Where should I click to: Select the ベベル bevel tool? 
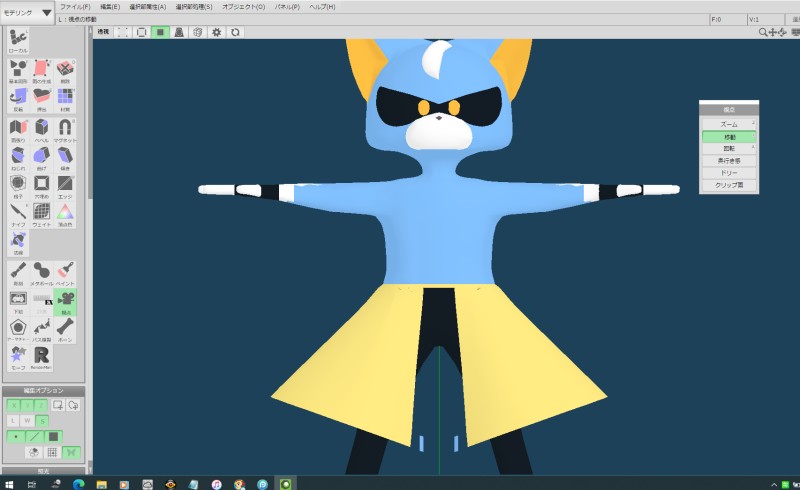tap(41, 131)
